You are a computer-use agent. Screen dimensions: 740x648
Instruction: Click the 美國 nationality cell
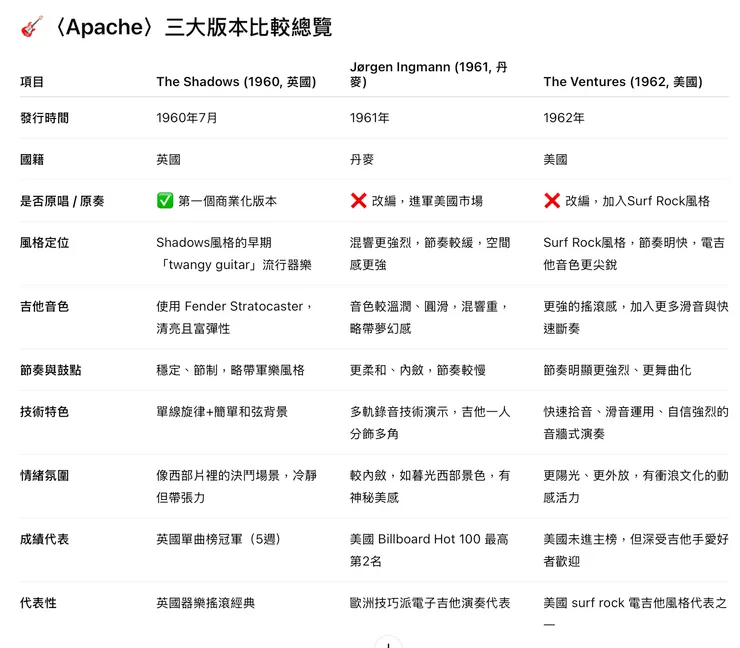pyautogui.click(x=555, y=160)
